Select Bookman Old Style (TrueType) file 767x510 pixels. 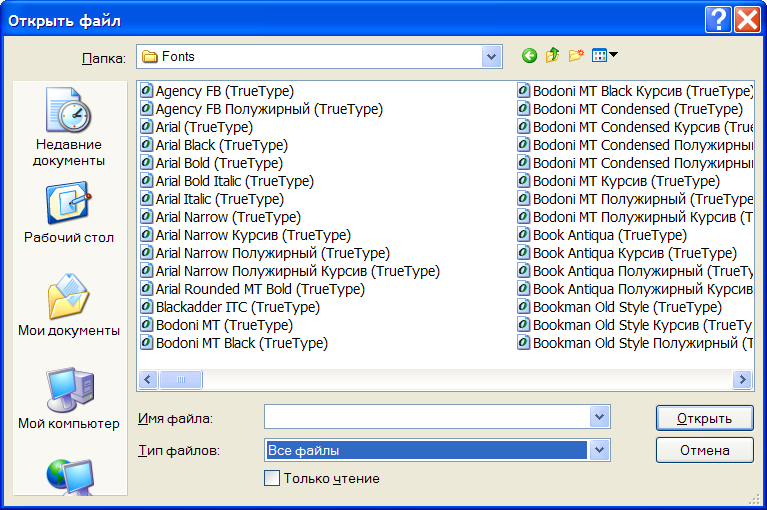(x=626, y=307)
